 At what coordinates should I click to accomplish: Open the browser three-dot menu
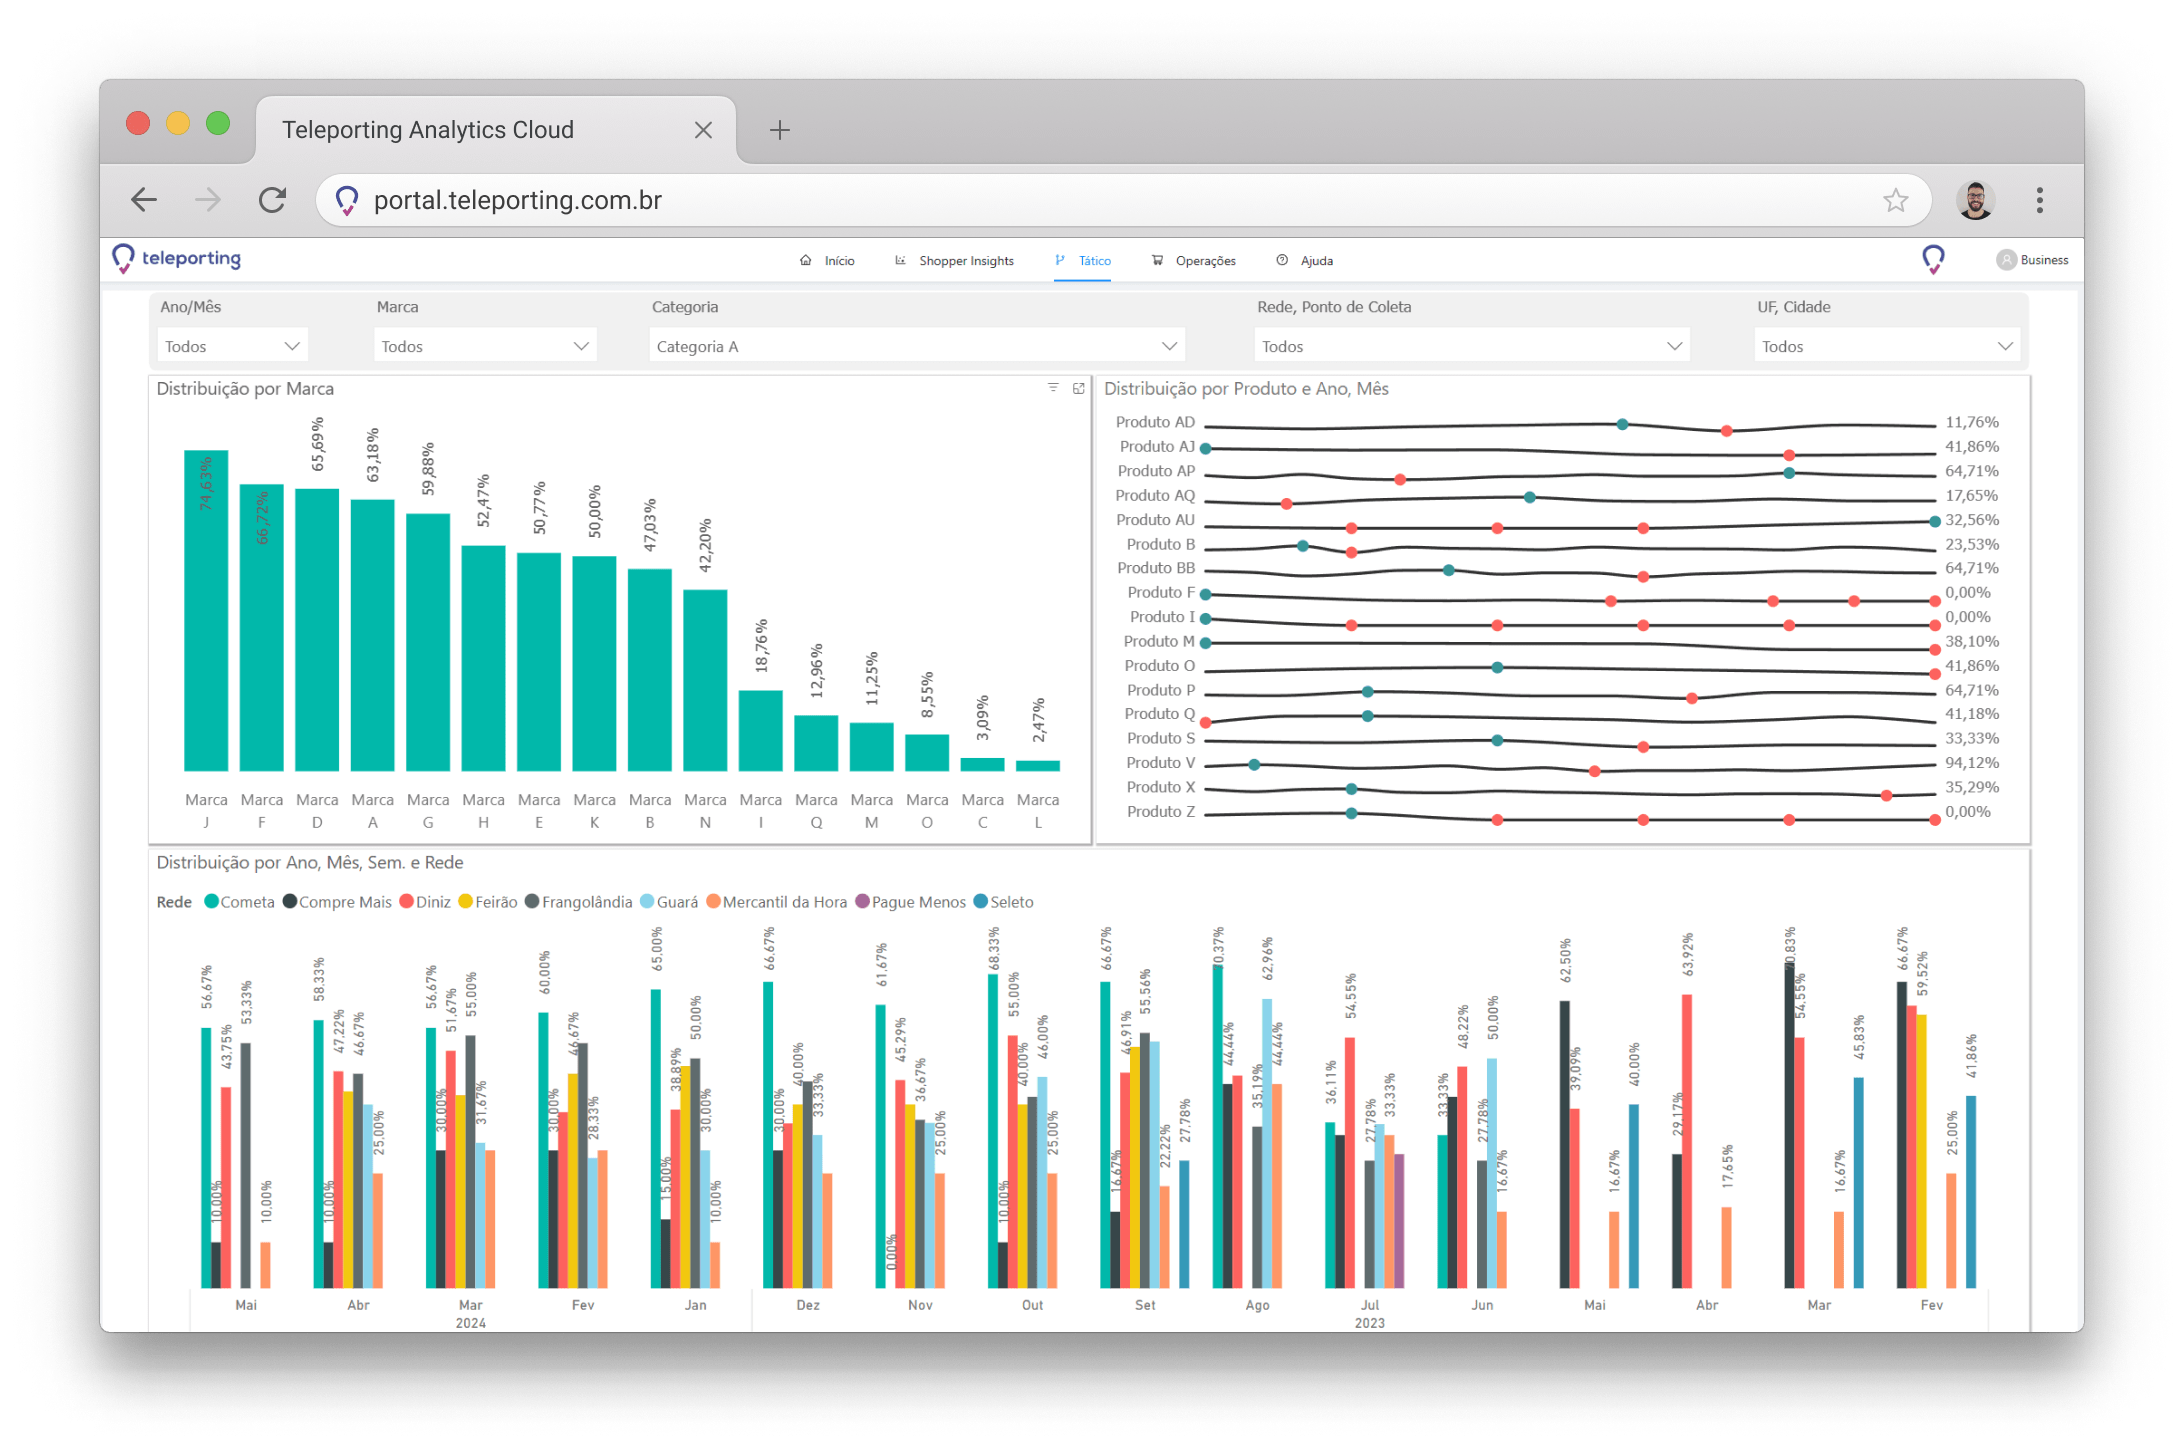pos(2039,200)
